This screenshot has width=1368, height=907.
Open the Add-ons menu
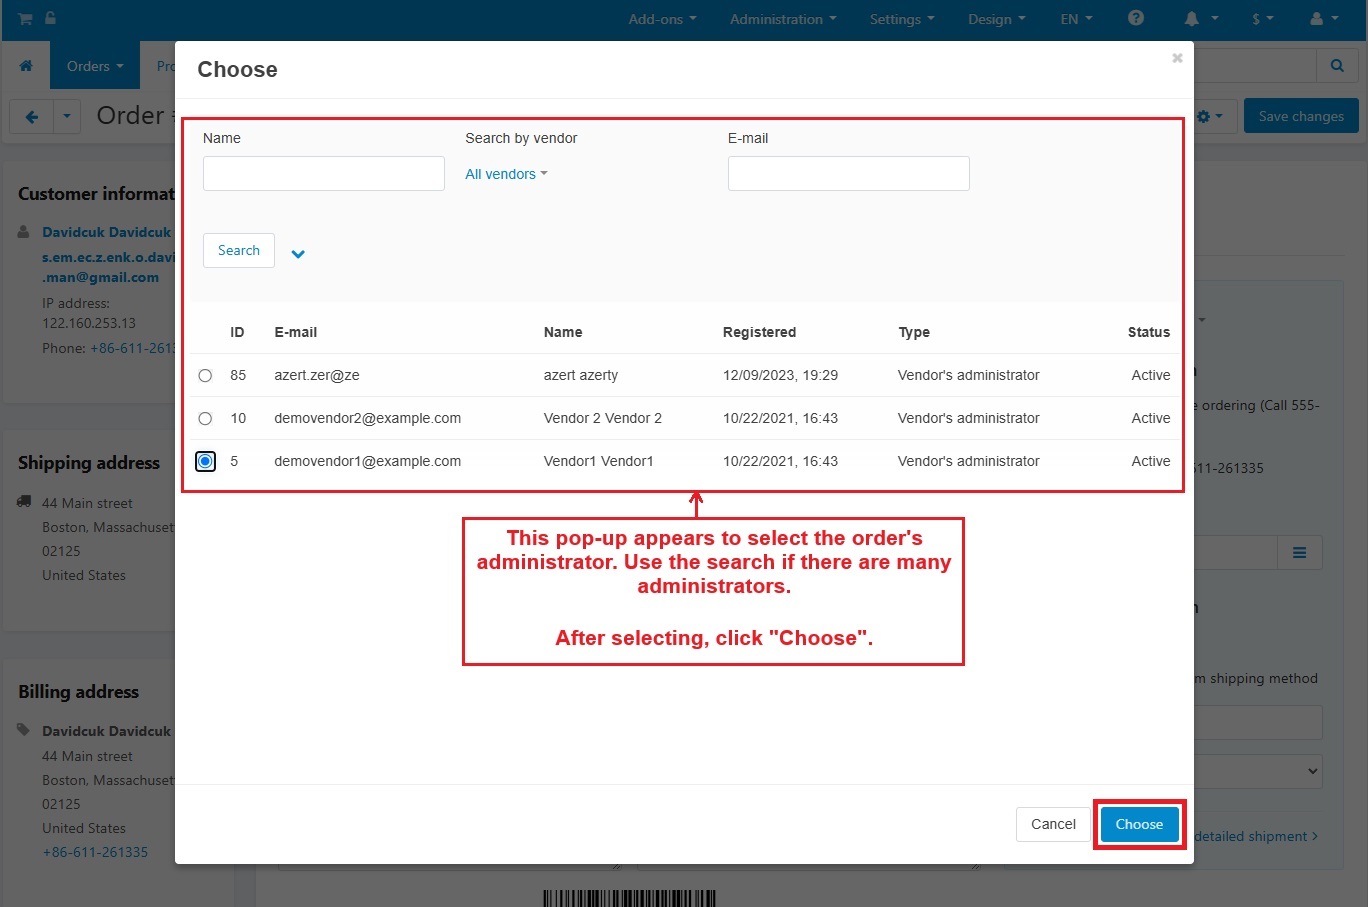(662, 19)
